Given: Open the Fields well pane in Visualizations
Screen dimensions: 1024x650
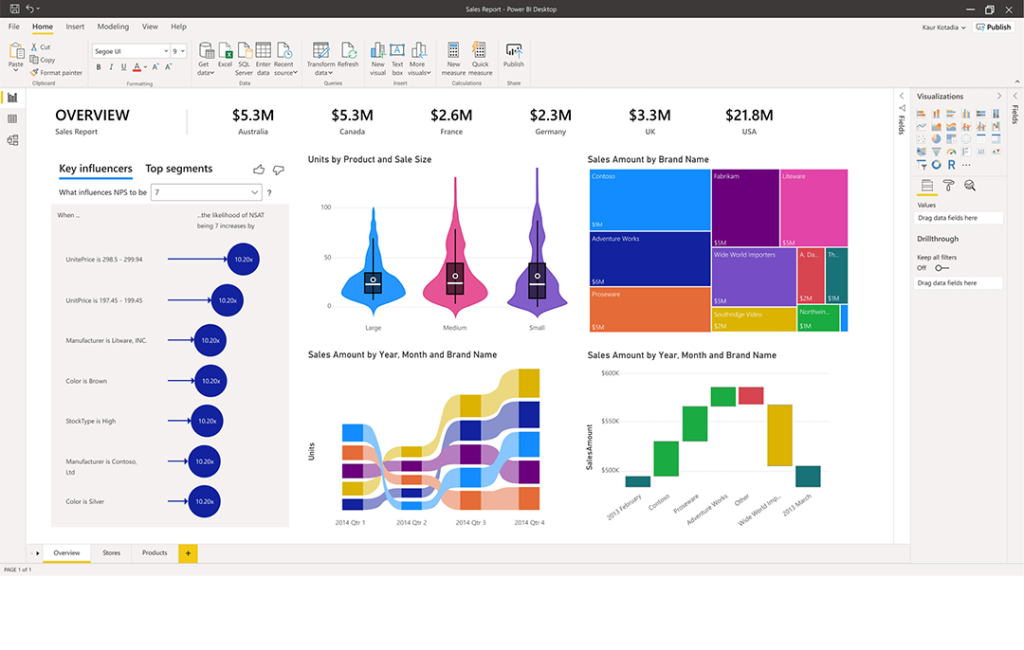Looking at the screenshot, I should (927, 186).
